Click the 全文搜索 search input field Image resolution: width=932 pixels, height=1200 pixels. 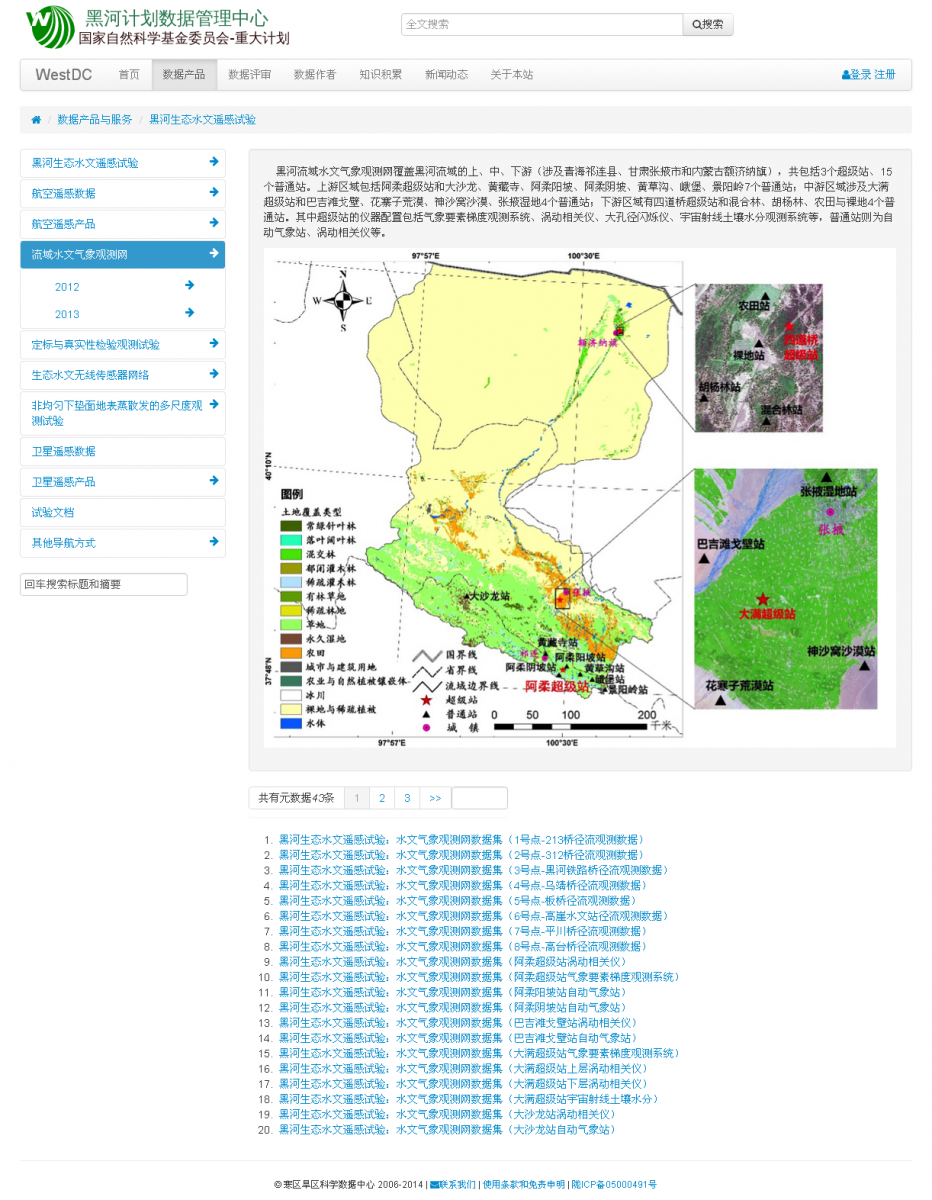pyautogui.click(x=541, y=25)
